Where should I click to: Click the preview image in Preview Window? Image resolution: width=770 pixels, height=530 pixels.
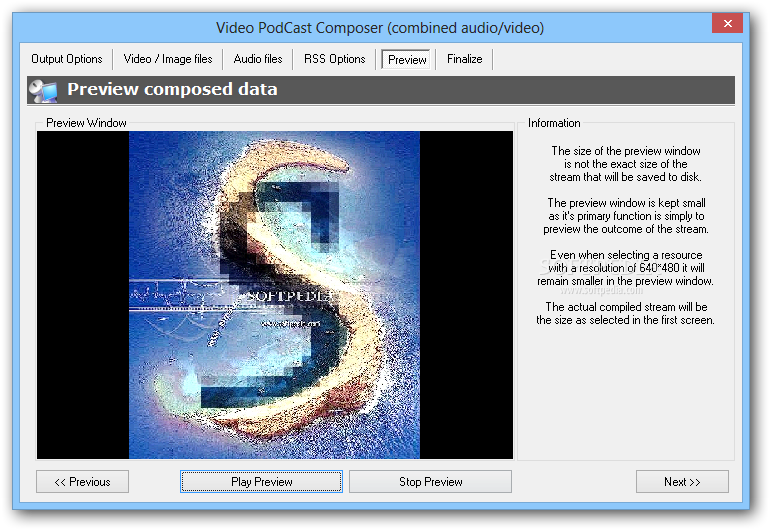[x=275, y=295]
